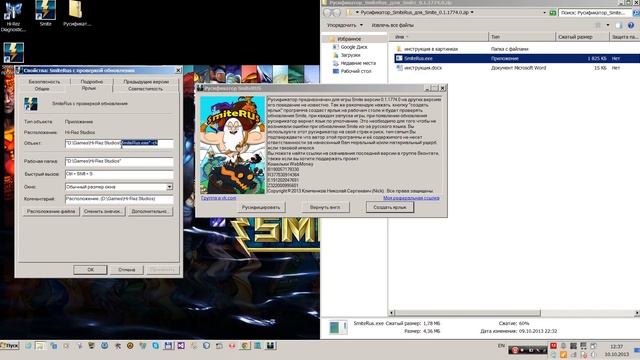The width and height of the screenshot is (640, 360).
Task: Click the EN language indicator
Action: point(501,346)
